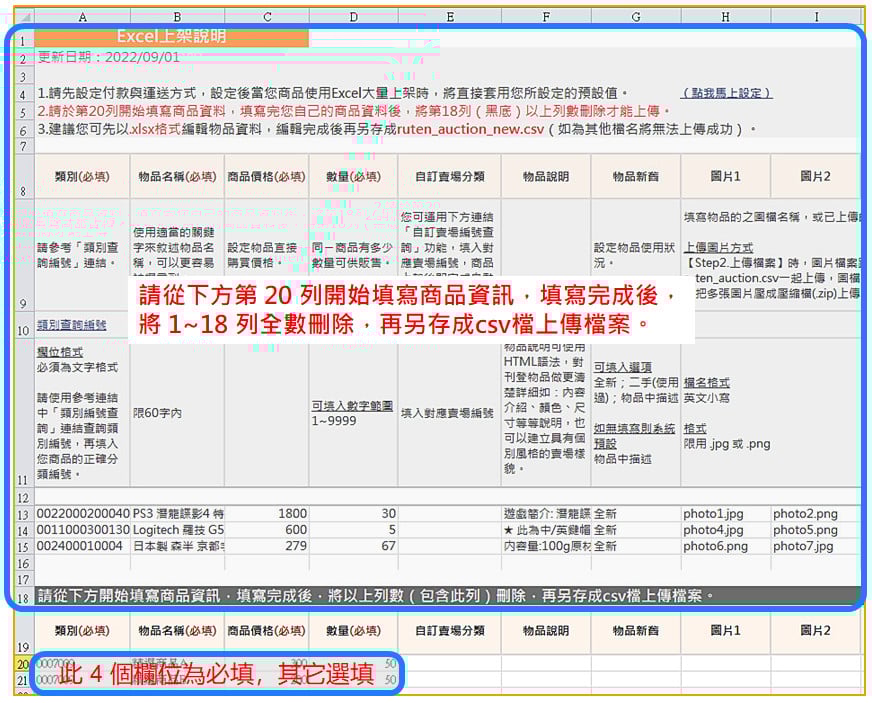Image resolution: width=872 pixels, height=703 pixels.
Task: Click category code cell 002400010004
Action: click(82, 546)
